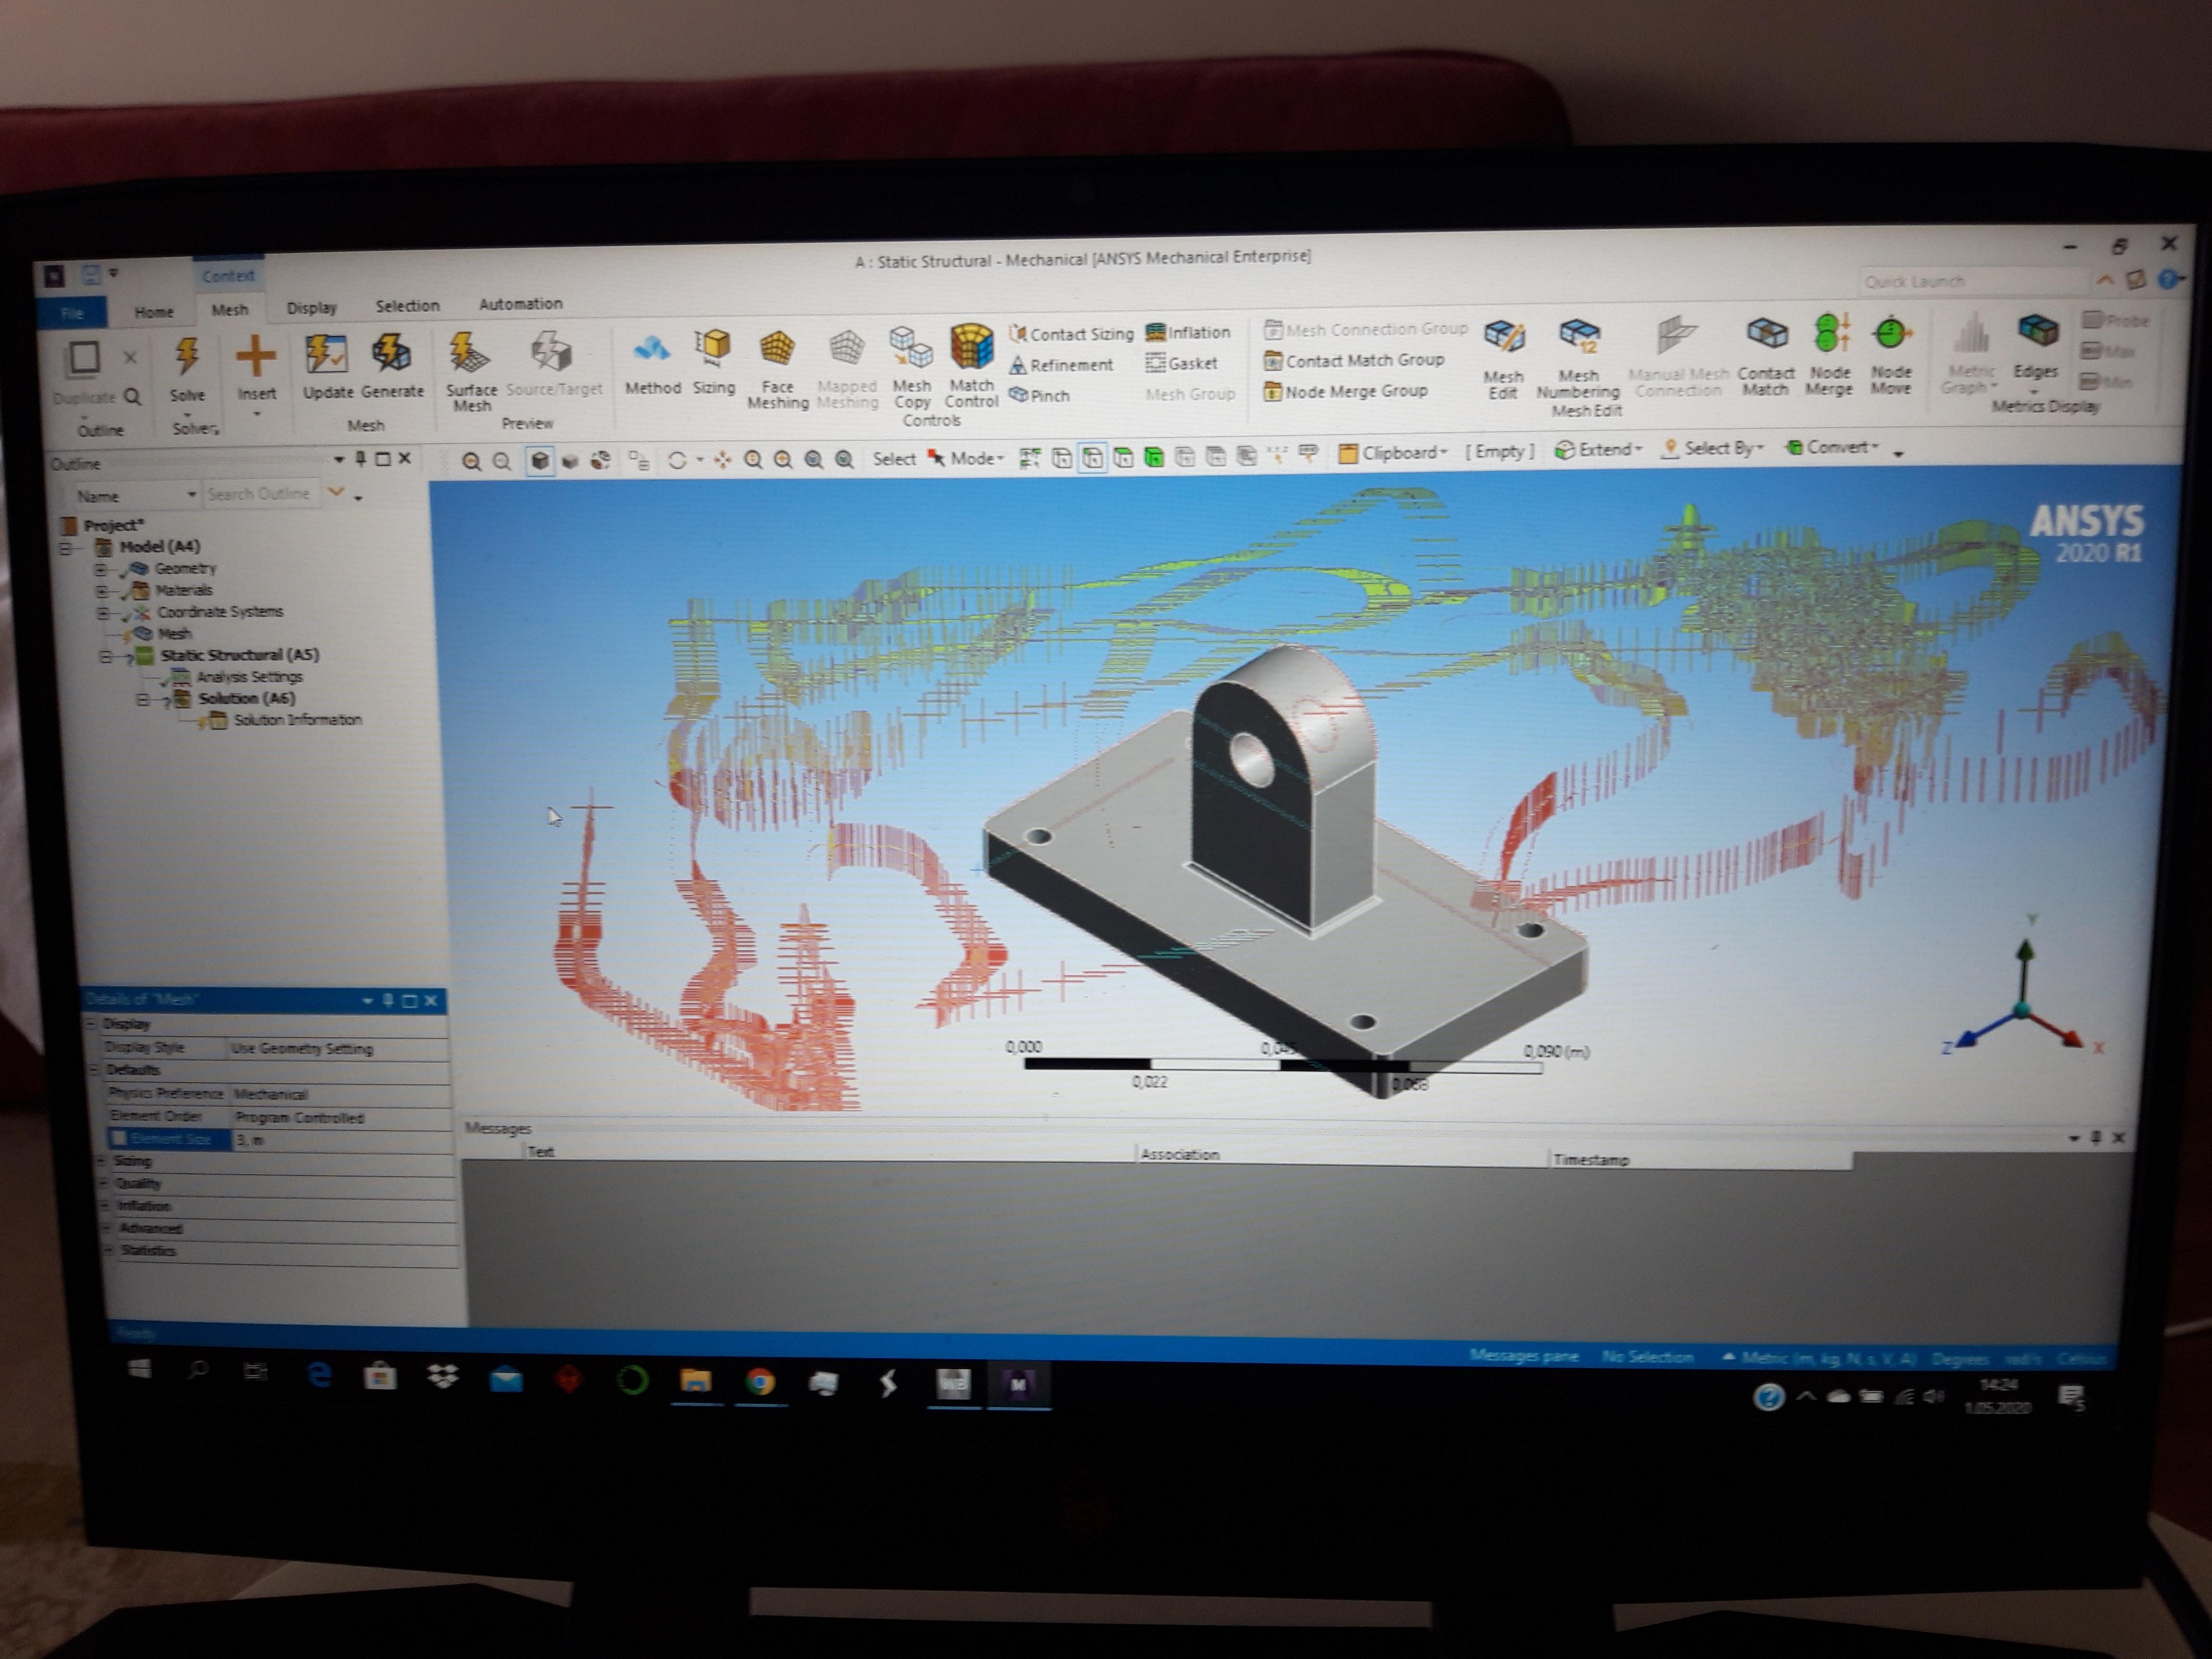Click the Inflation ribbon button
This screenshot has height=1659, width=2212.
pyautogui.click(x=1188, y=332)
